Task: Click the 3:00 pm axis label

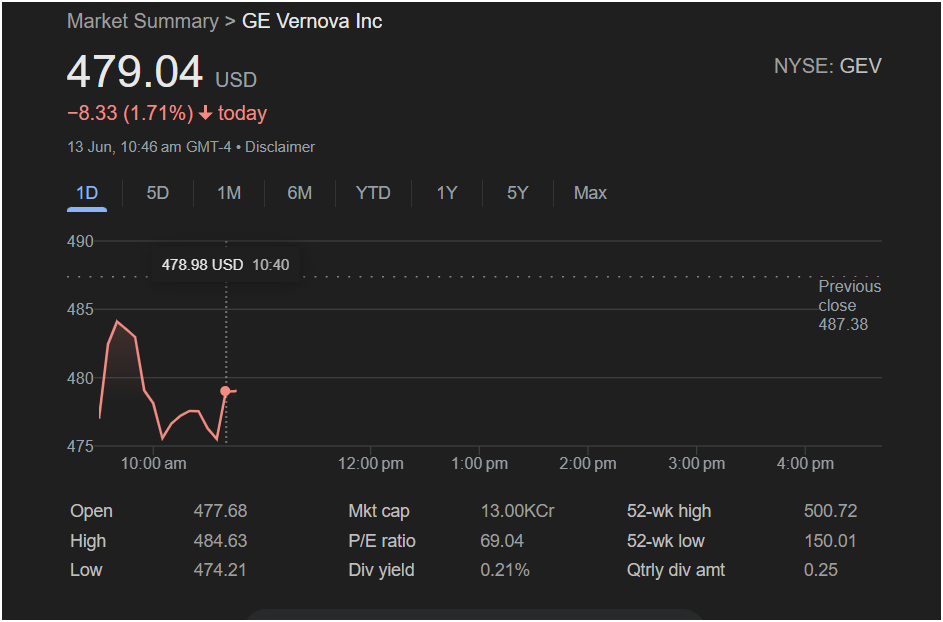Action: click(x=696, y=464)
